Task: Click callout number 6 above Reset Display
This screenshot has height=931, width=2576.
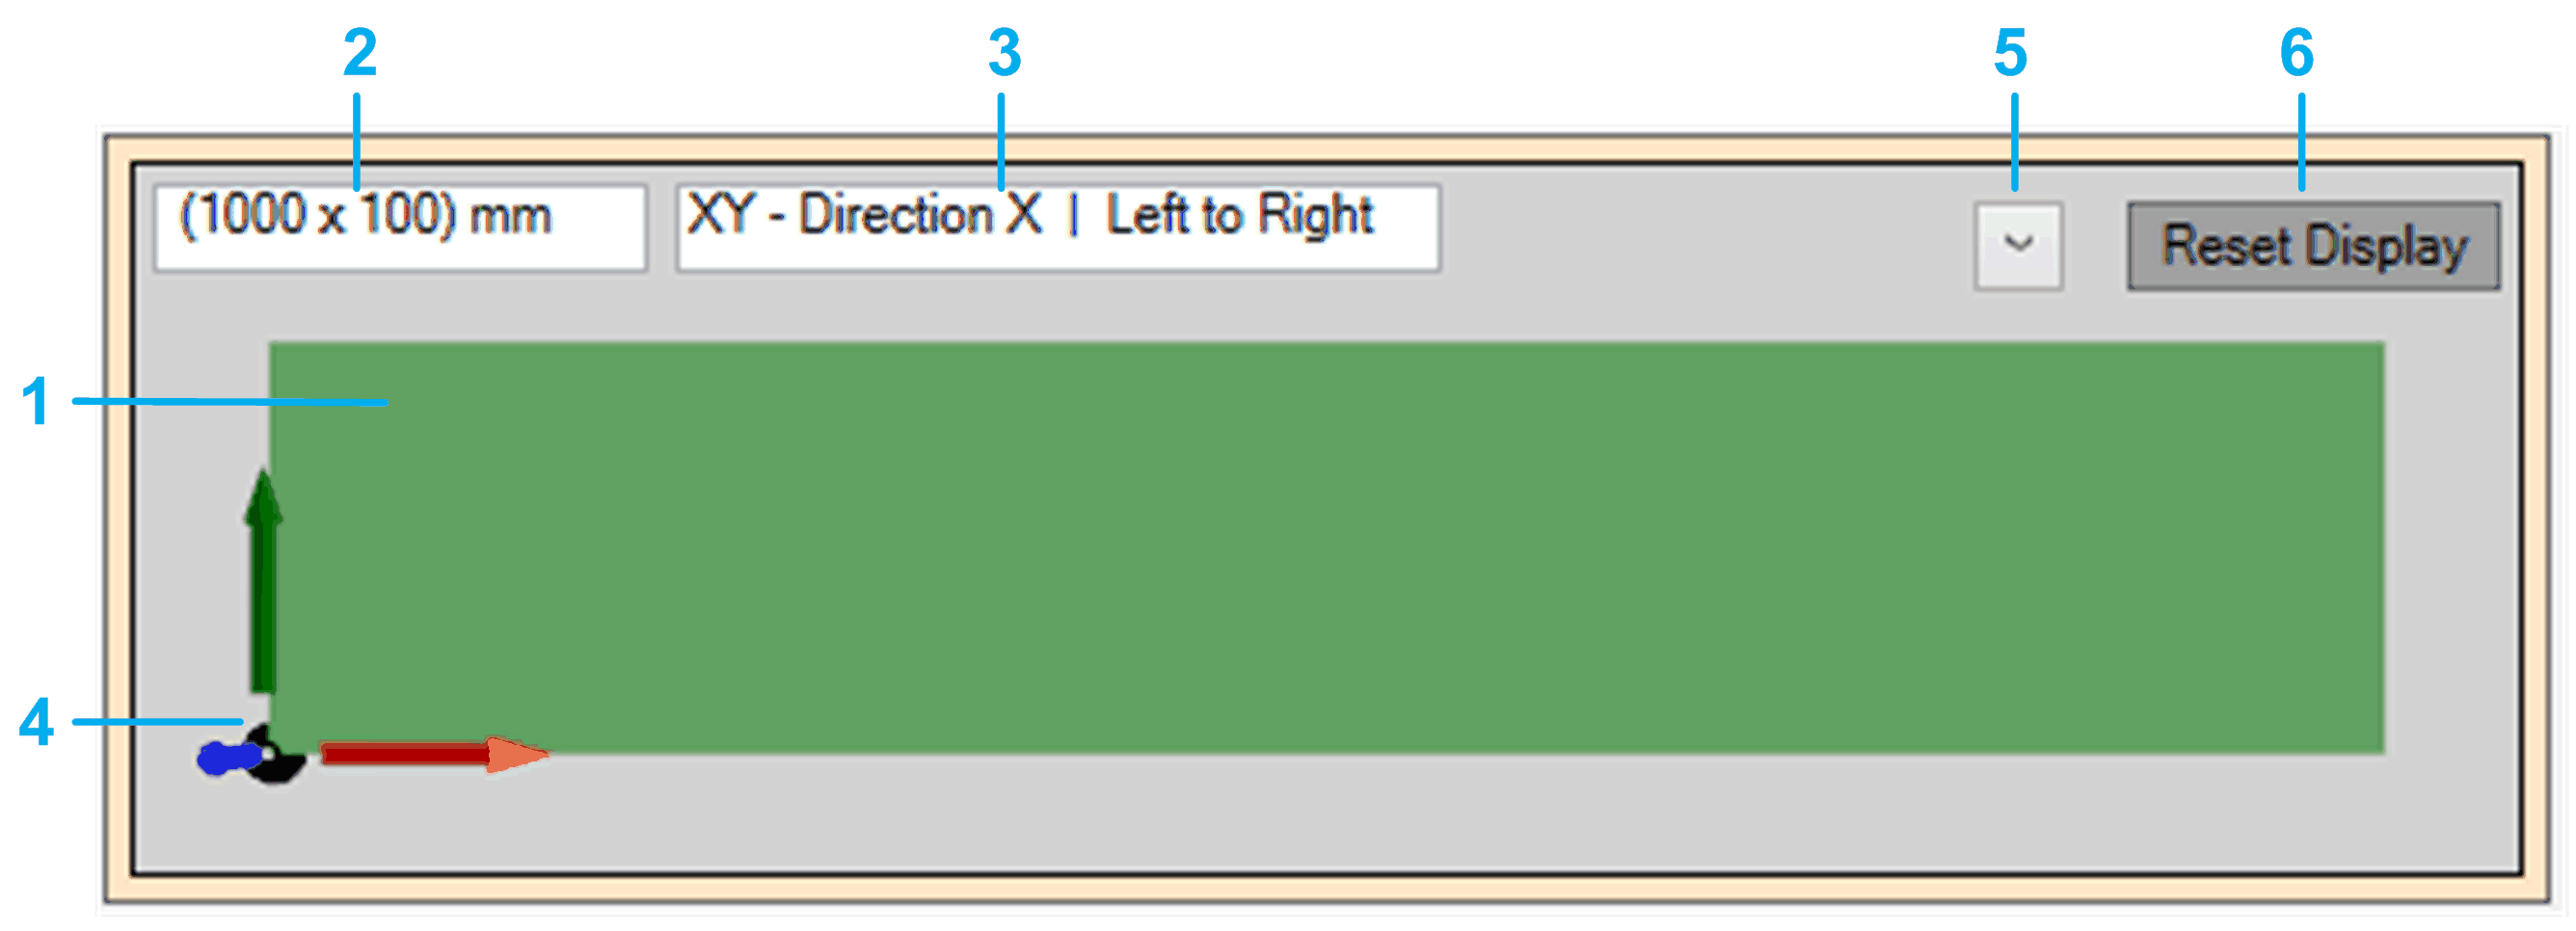Action: coord(2297,52)
